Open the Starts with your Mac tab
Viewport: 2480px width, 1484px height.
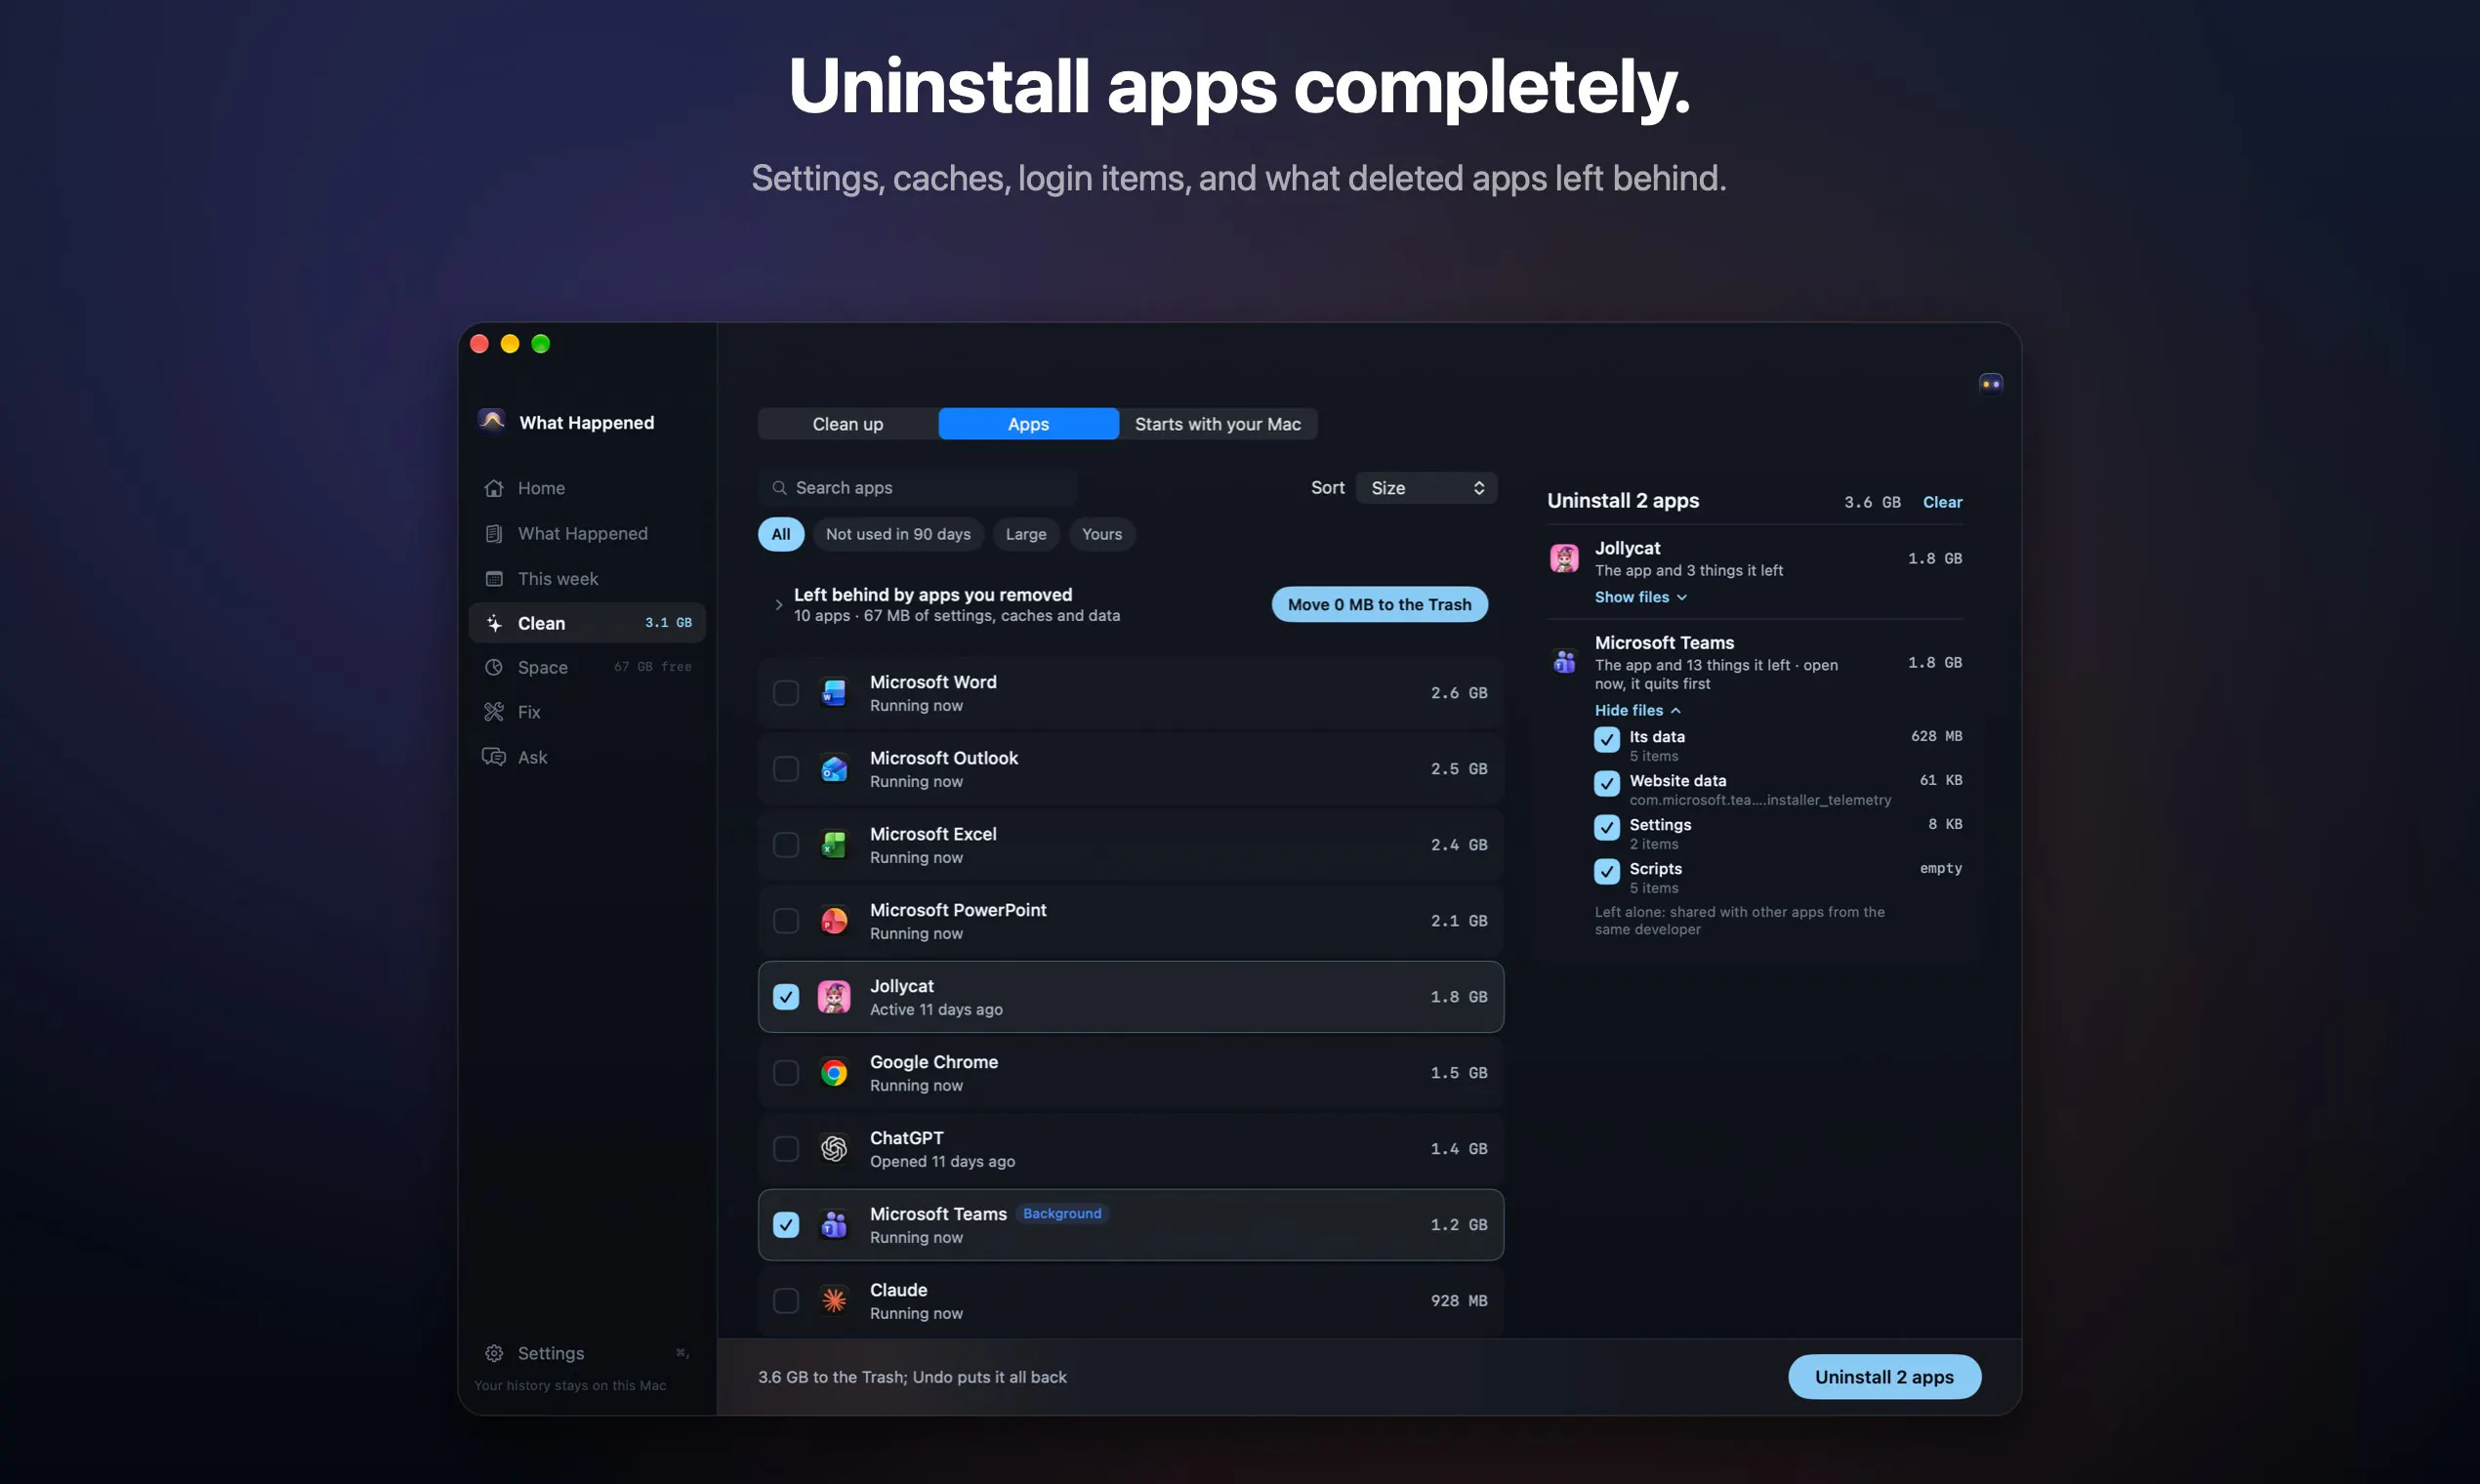click(x=1218, y=424)
